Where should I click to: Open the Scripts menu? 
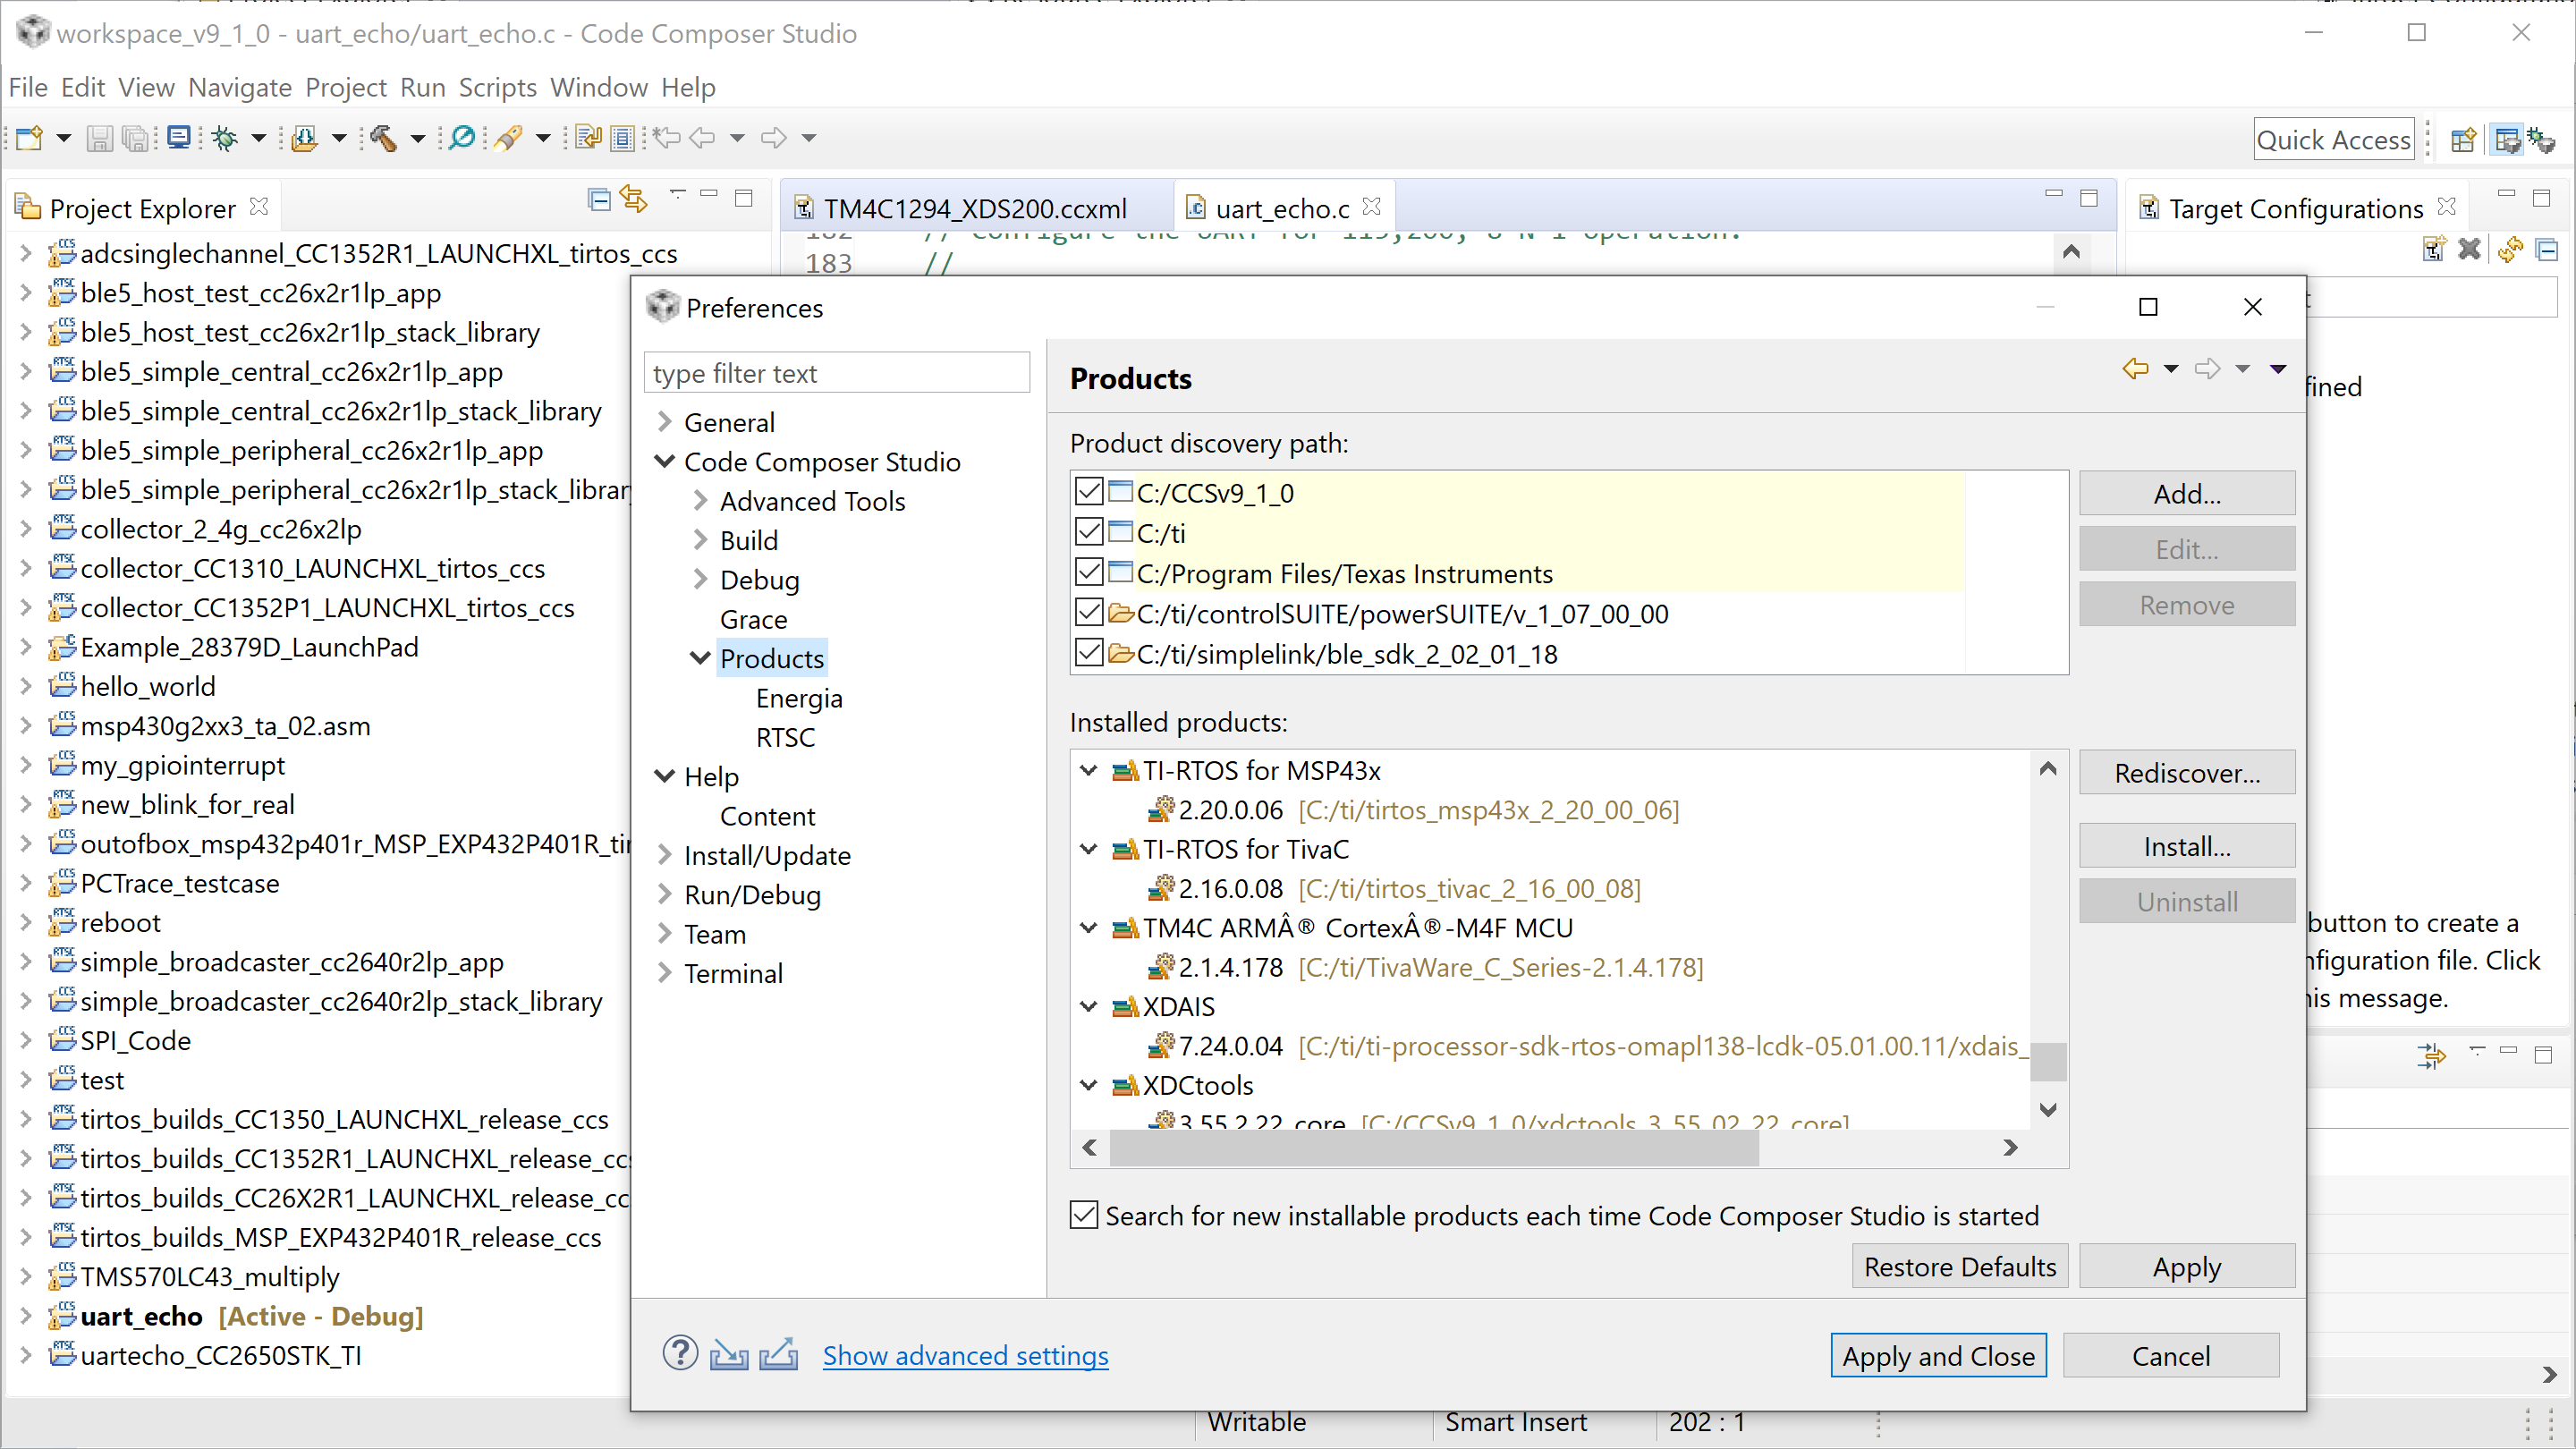tap(497, 88)
